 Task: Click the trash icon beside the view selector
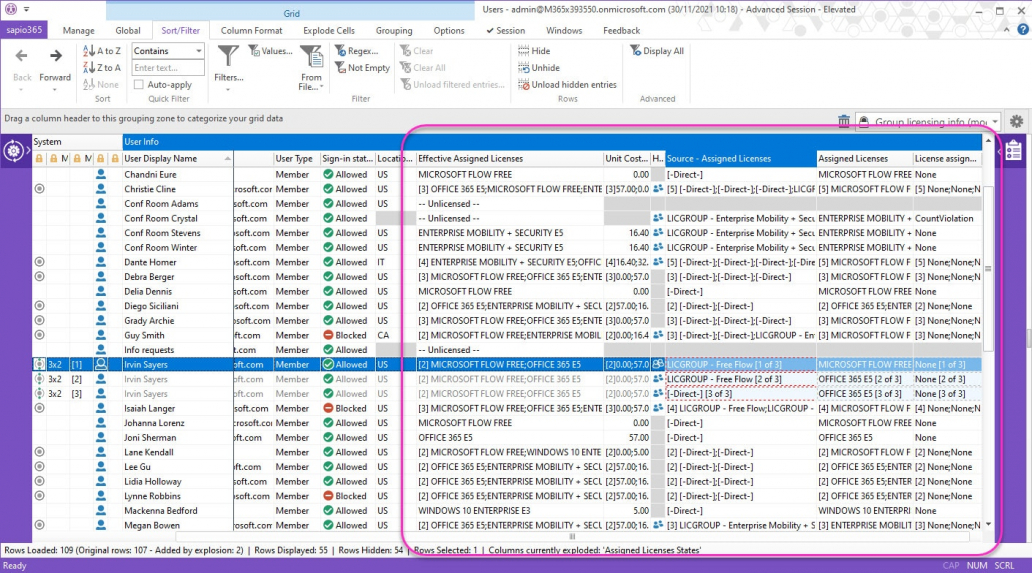coord(844,121)
